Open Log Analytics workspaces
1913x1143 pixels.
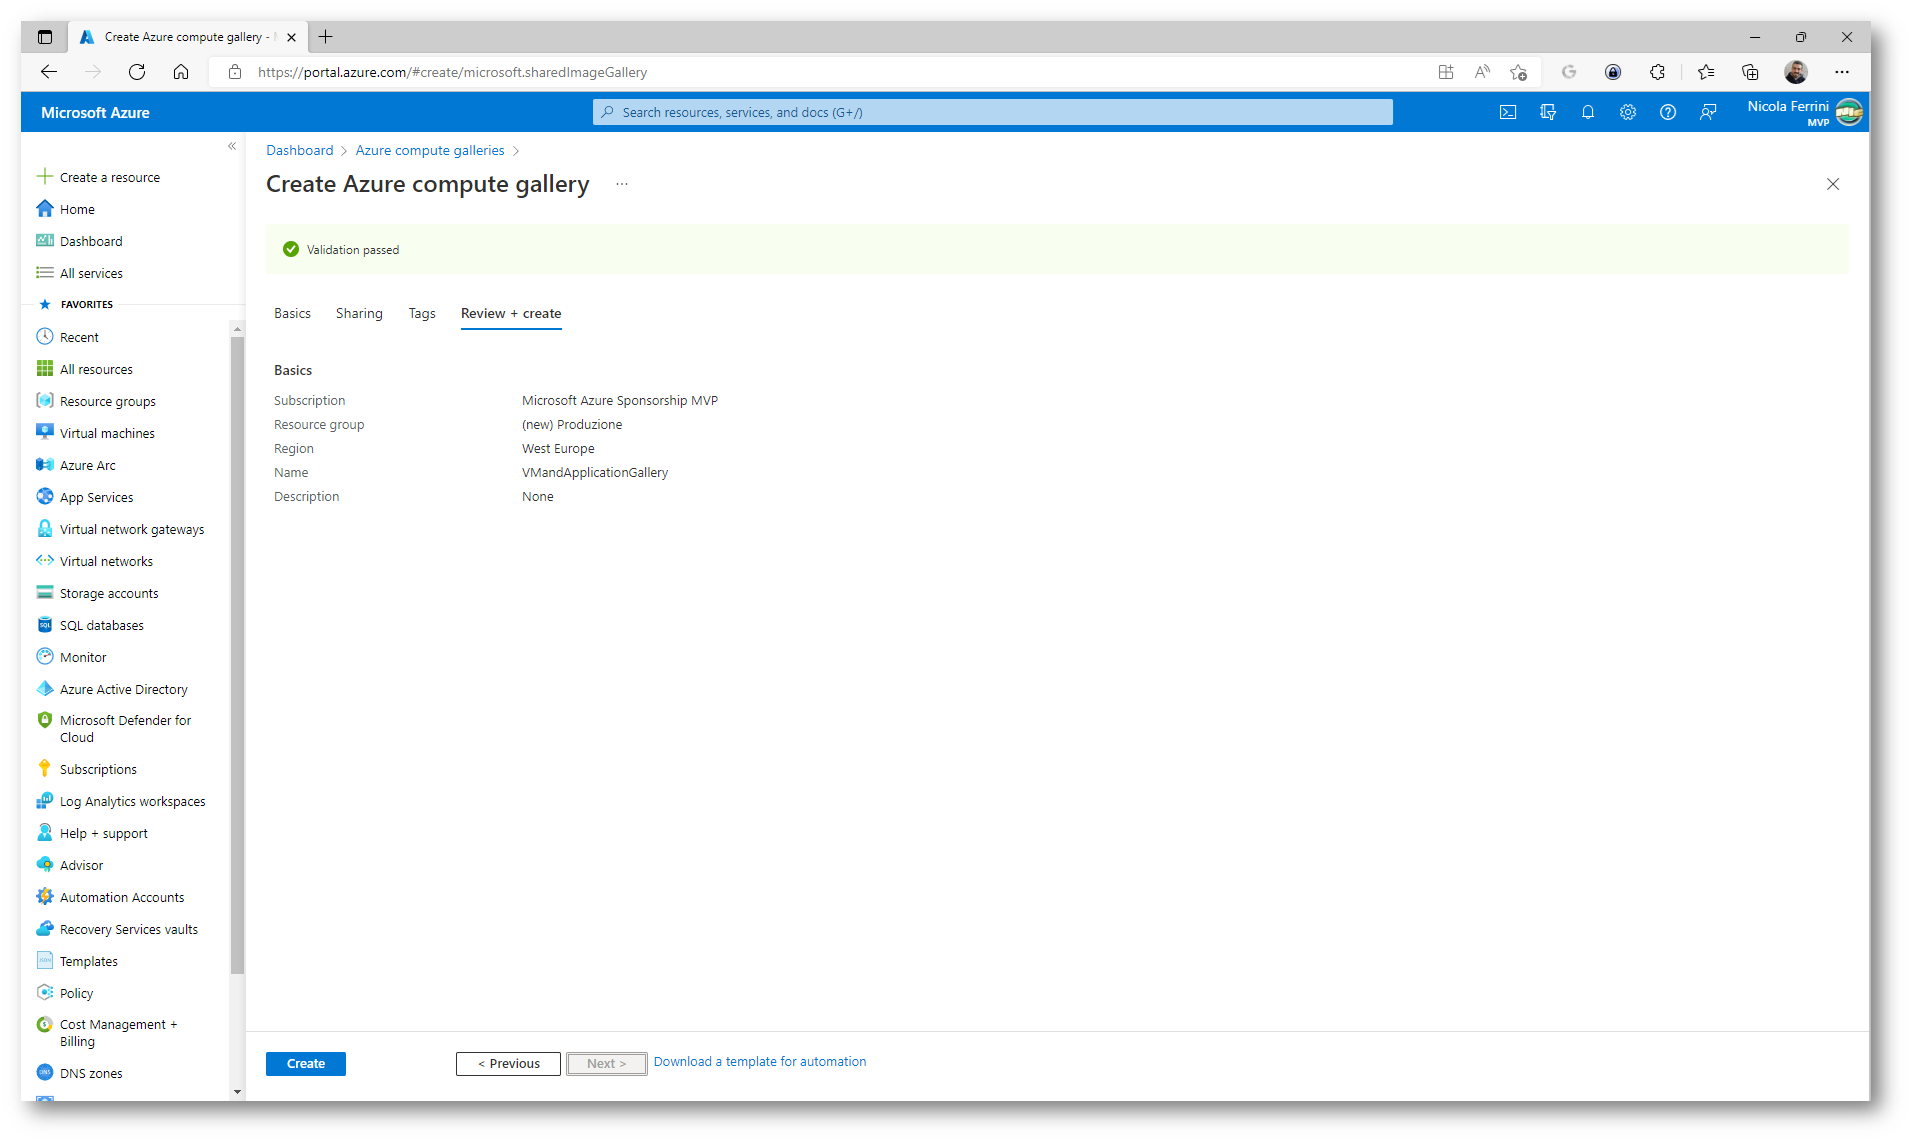click(132, 801)
